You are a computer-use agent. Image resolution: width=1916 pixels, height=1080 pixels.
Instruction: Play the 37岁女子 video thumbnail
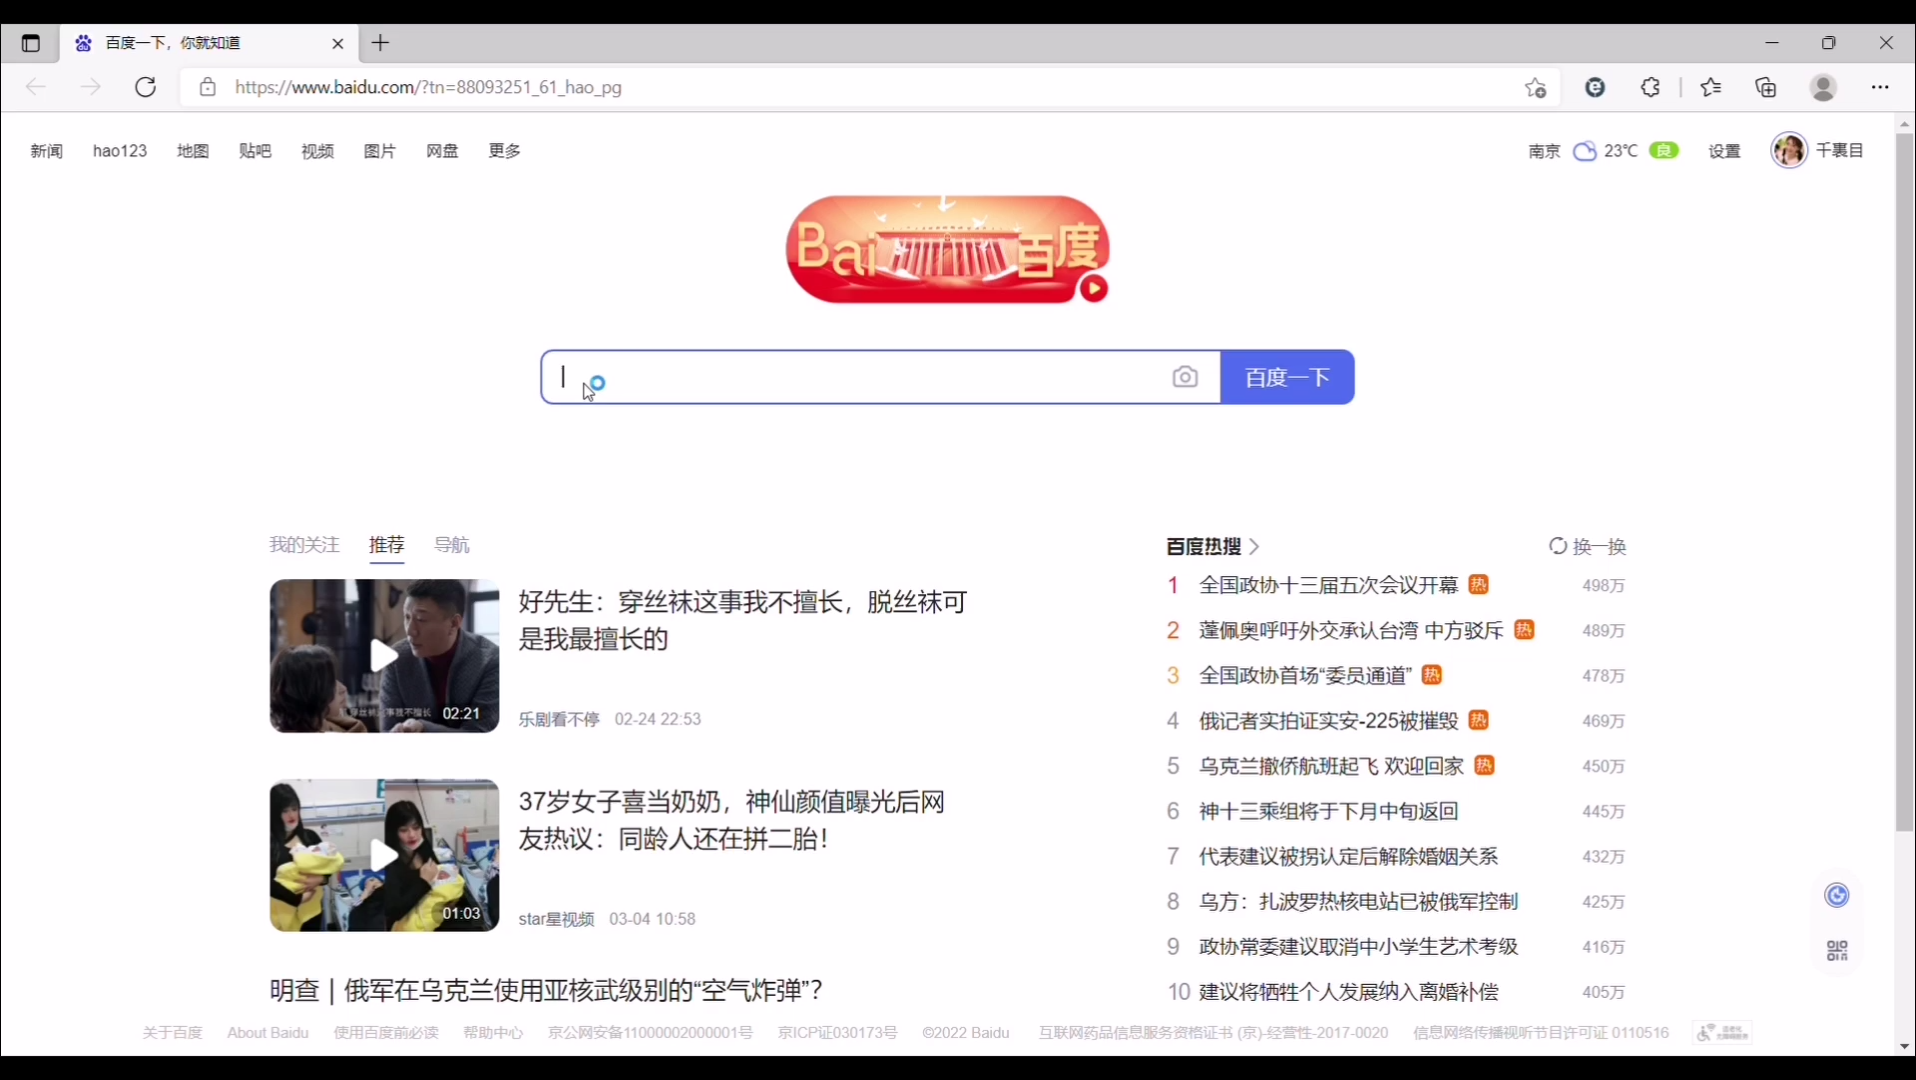tap(384, 856)
